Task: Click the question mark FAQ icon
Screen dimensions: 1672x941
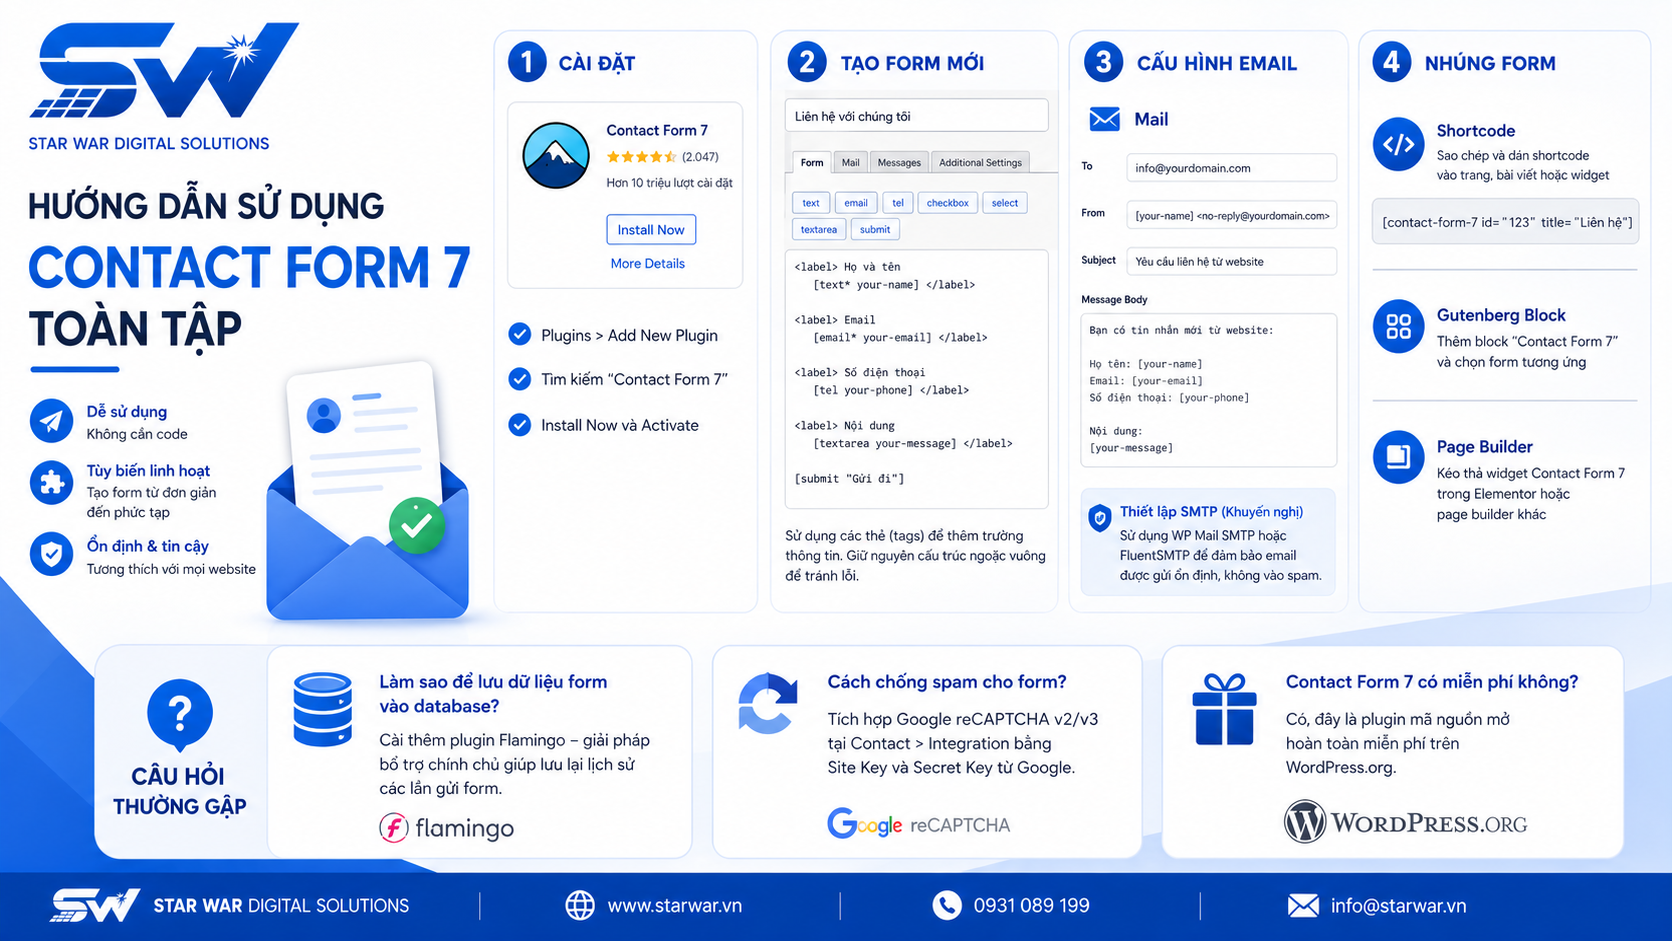Action: point(180,714)
